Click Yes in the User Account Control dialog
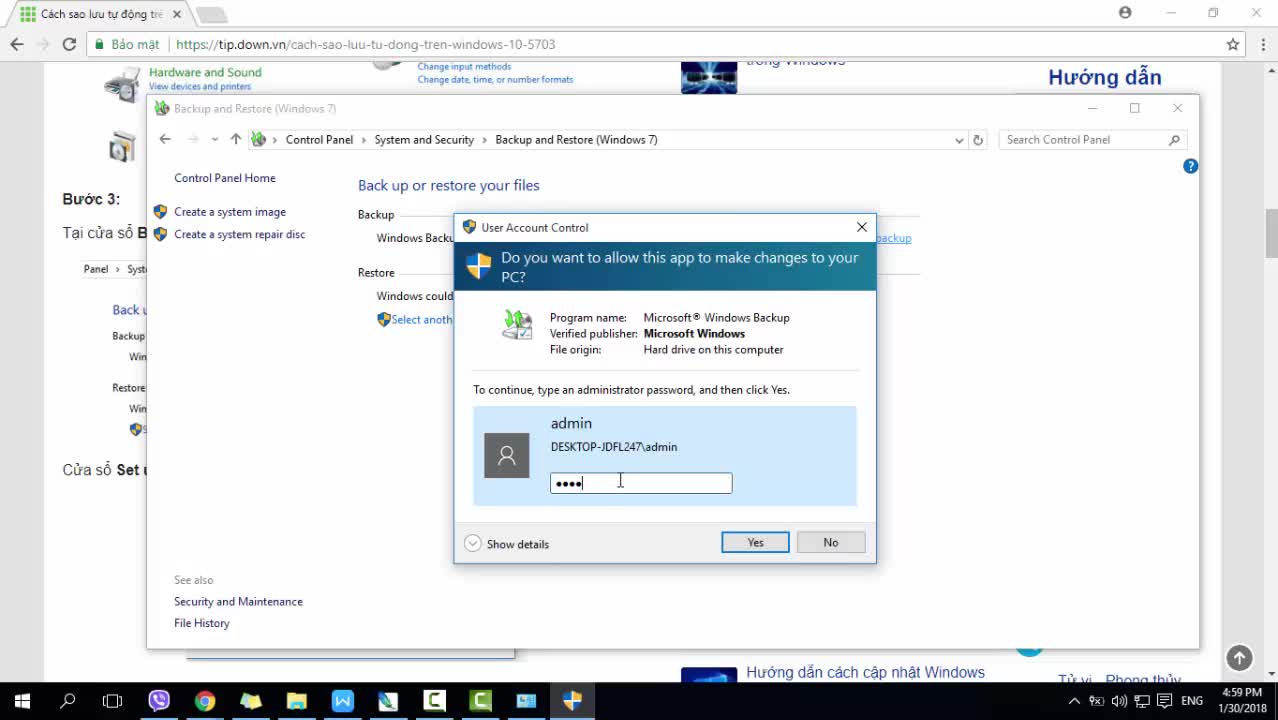Image resolution: width=1278 pixels, height=720 pixels. point(755,542)
